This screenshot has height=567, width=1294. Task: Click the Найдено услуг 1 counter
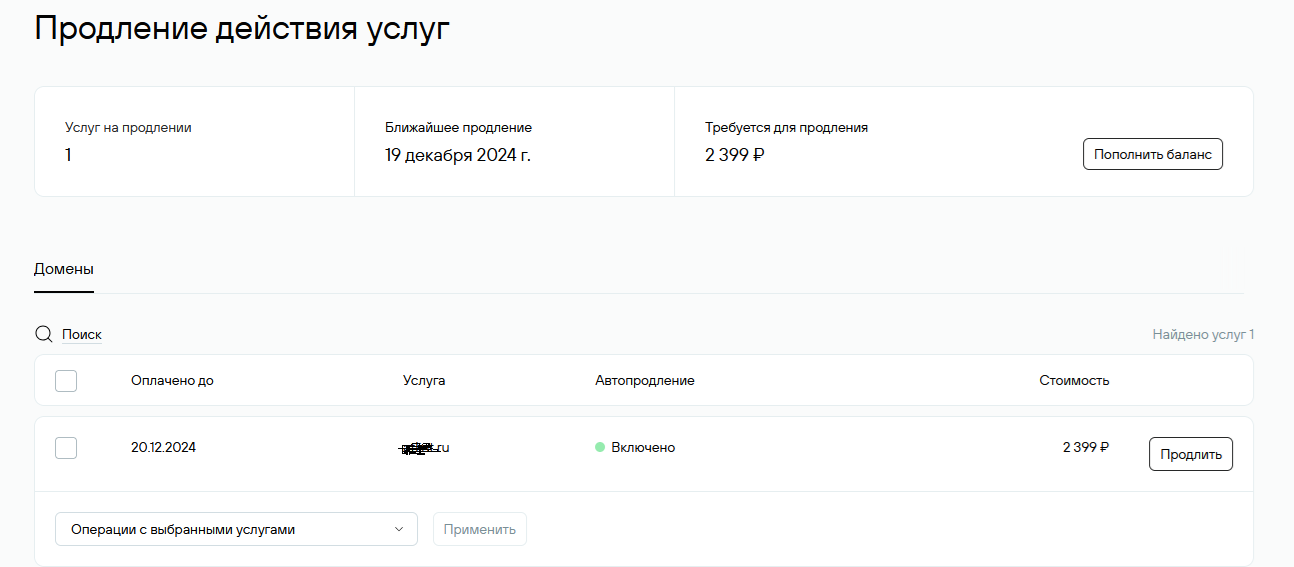point(1203,334)
